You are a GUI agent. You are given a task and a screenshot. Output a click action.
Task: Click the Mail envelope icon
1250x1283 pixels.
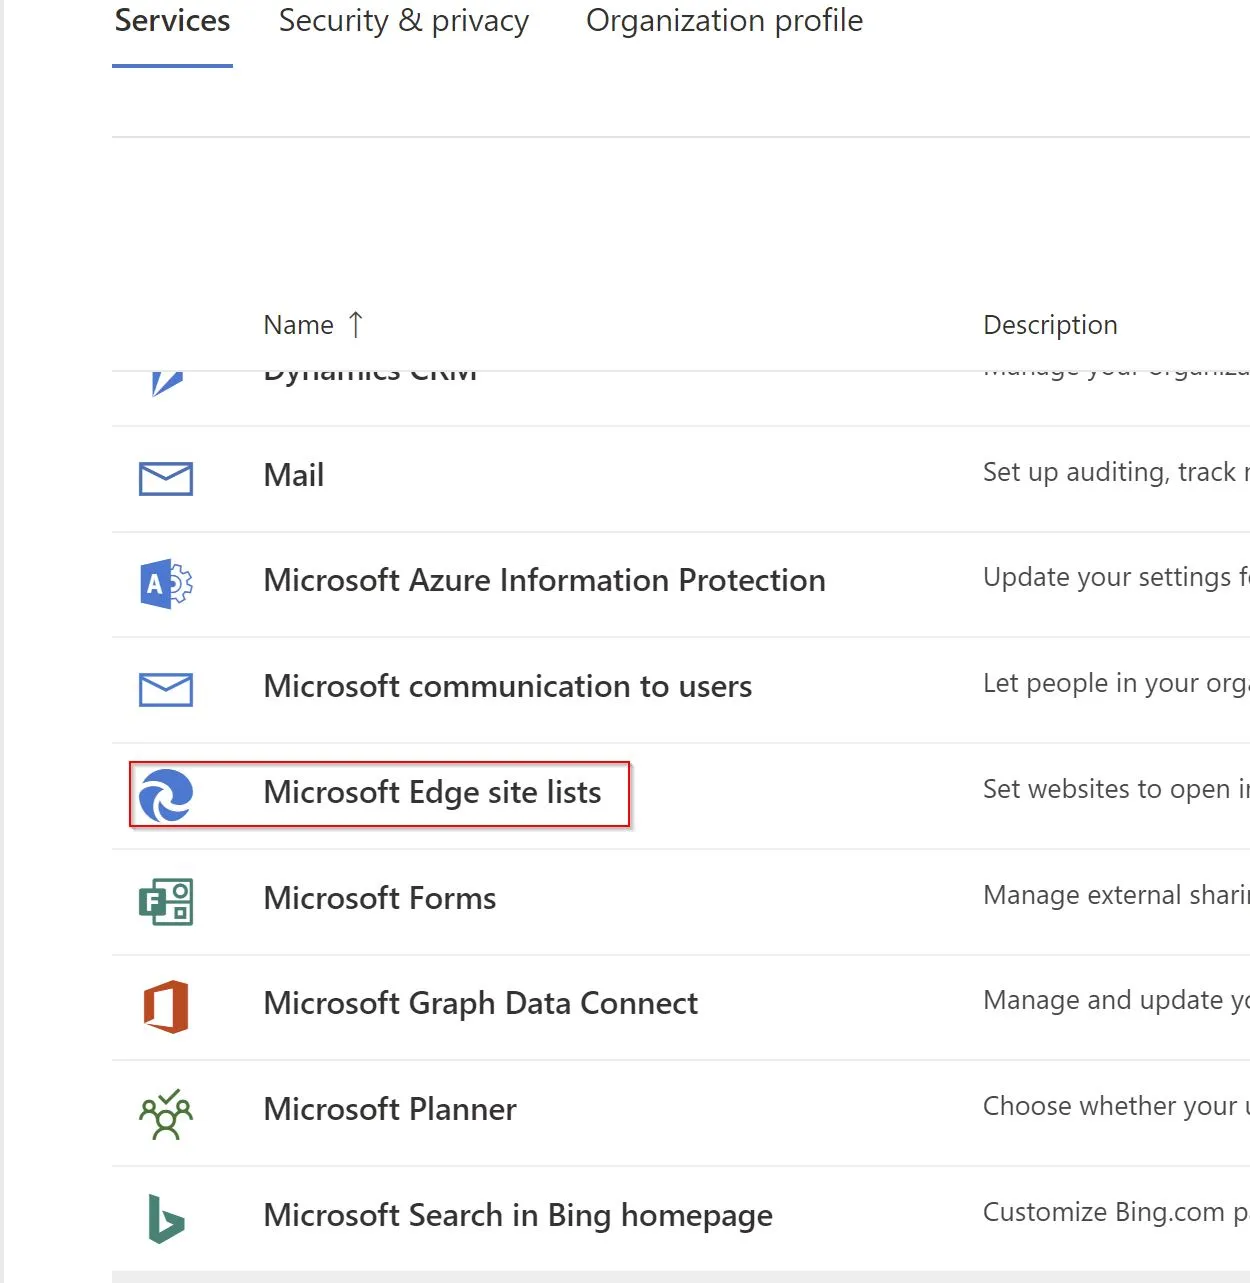[x=166, y=479]
